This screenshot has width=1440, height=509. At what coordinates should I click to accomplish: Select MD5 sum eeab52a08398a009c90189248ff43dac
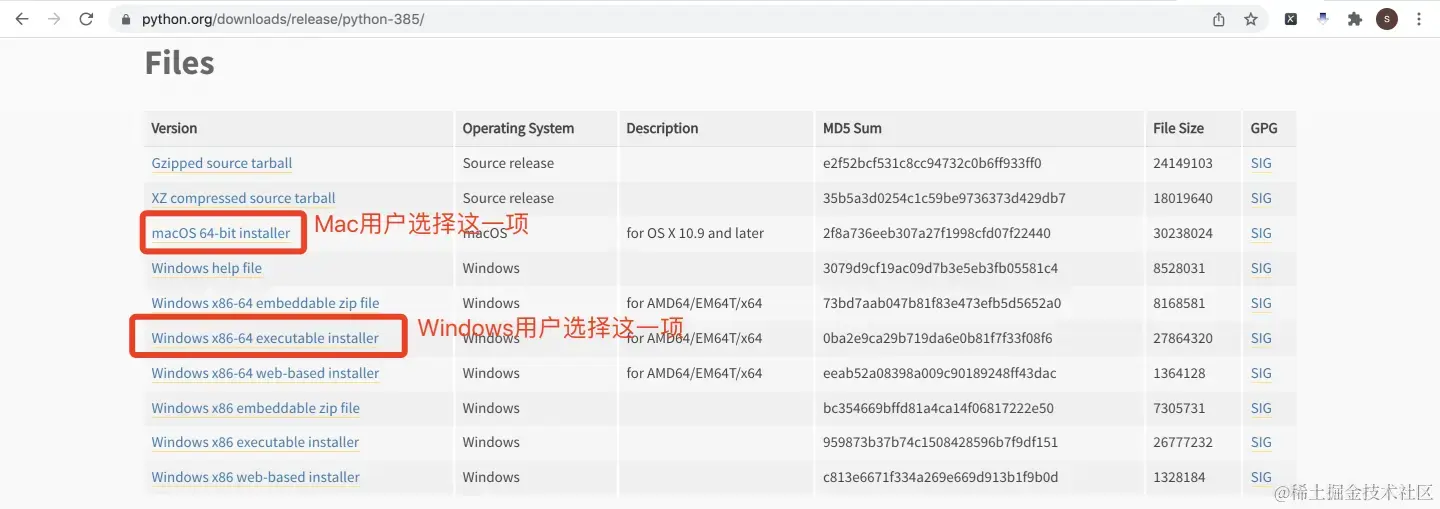(x=942, y=373)
